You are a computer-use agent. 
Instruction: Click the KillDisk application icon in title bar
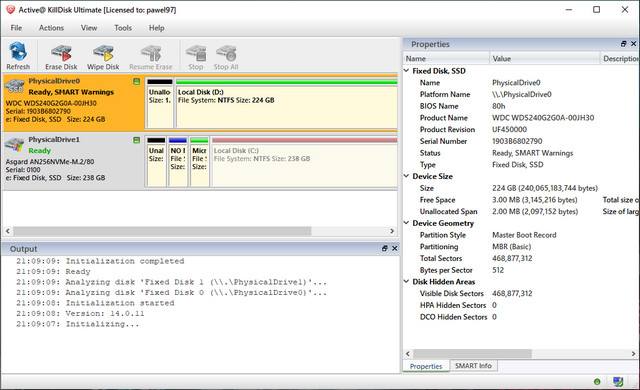click(x=10, y=9)
